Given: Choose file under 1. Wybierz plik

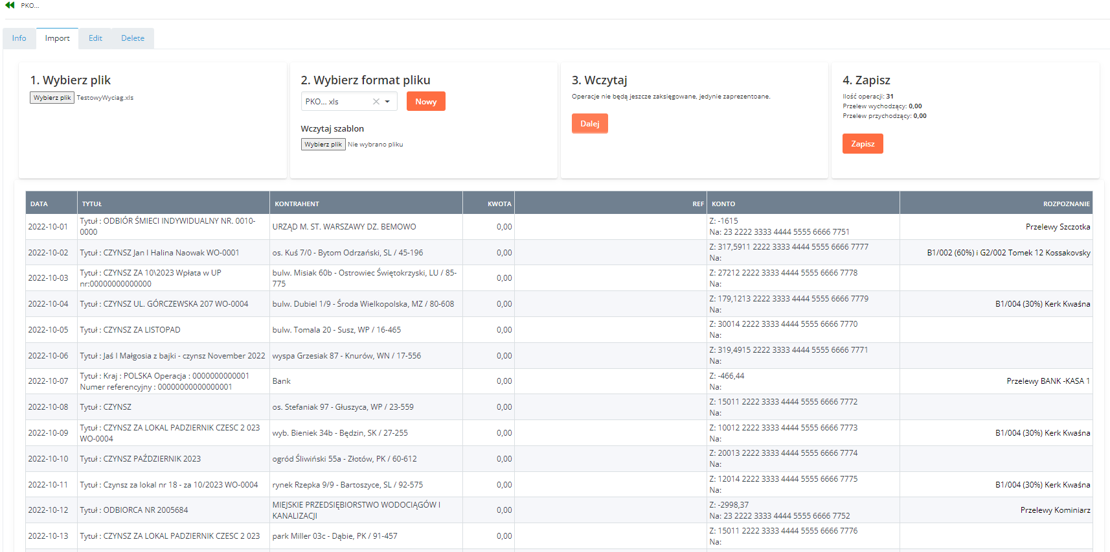Looking at the screenshot, I should pos(52,98).
